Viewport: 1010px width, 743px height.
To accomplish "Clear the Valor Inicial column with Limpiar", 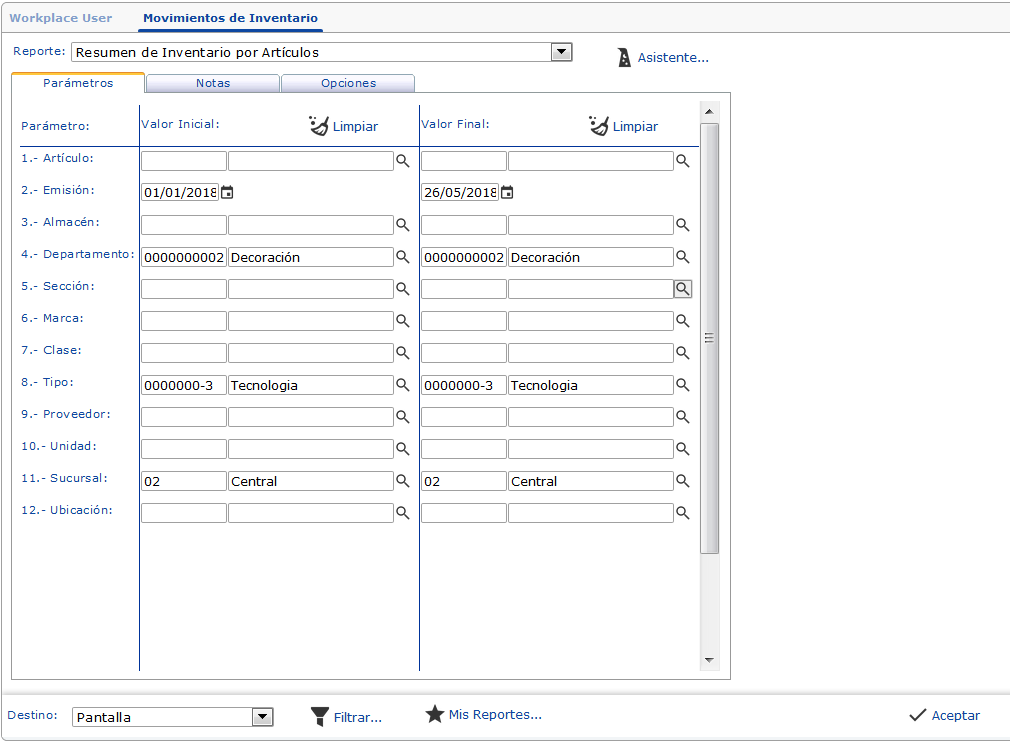I will (344, 127).
